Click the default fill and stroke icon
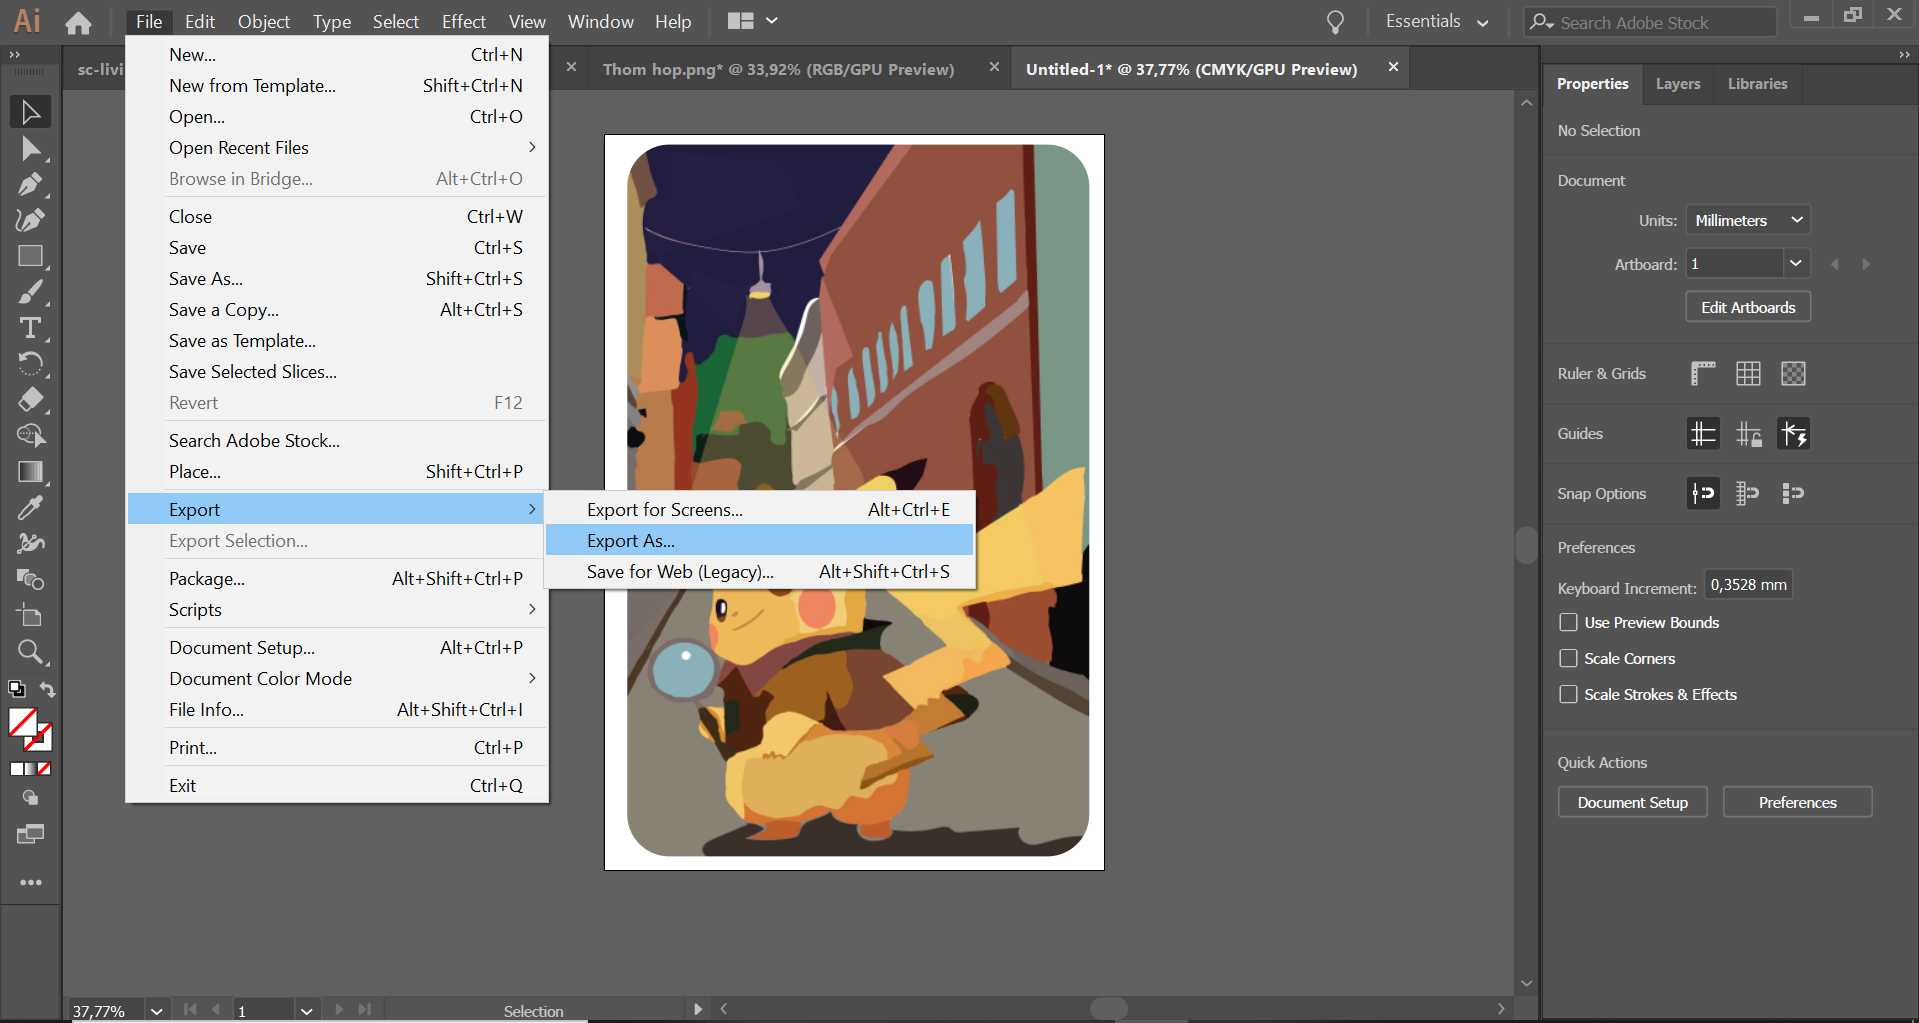The image size is (1919, 1023). click(x=17, y=688)
